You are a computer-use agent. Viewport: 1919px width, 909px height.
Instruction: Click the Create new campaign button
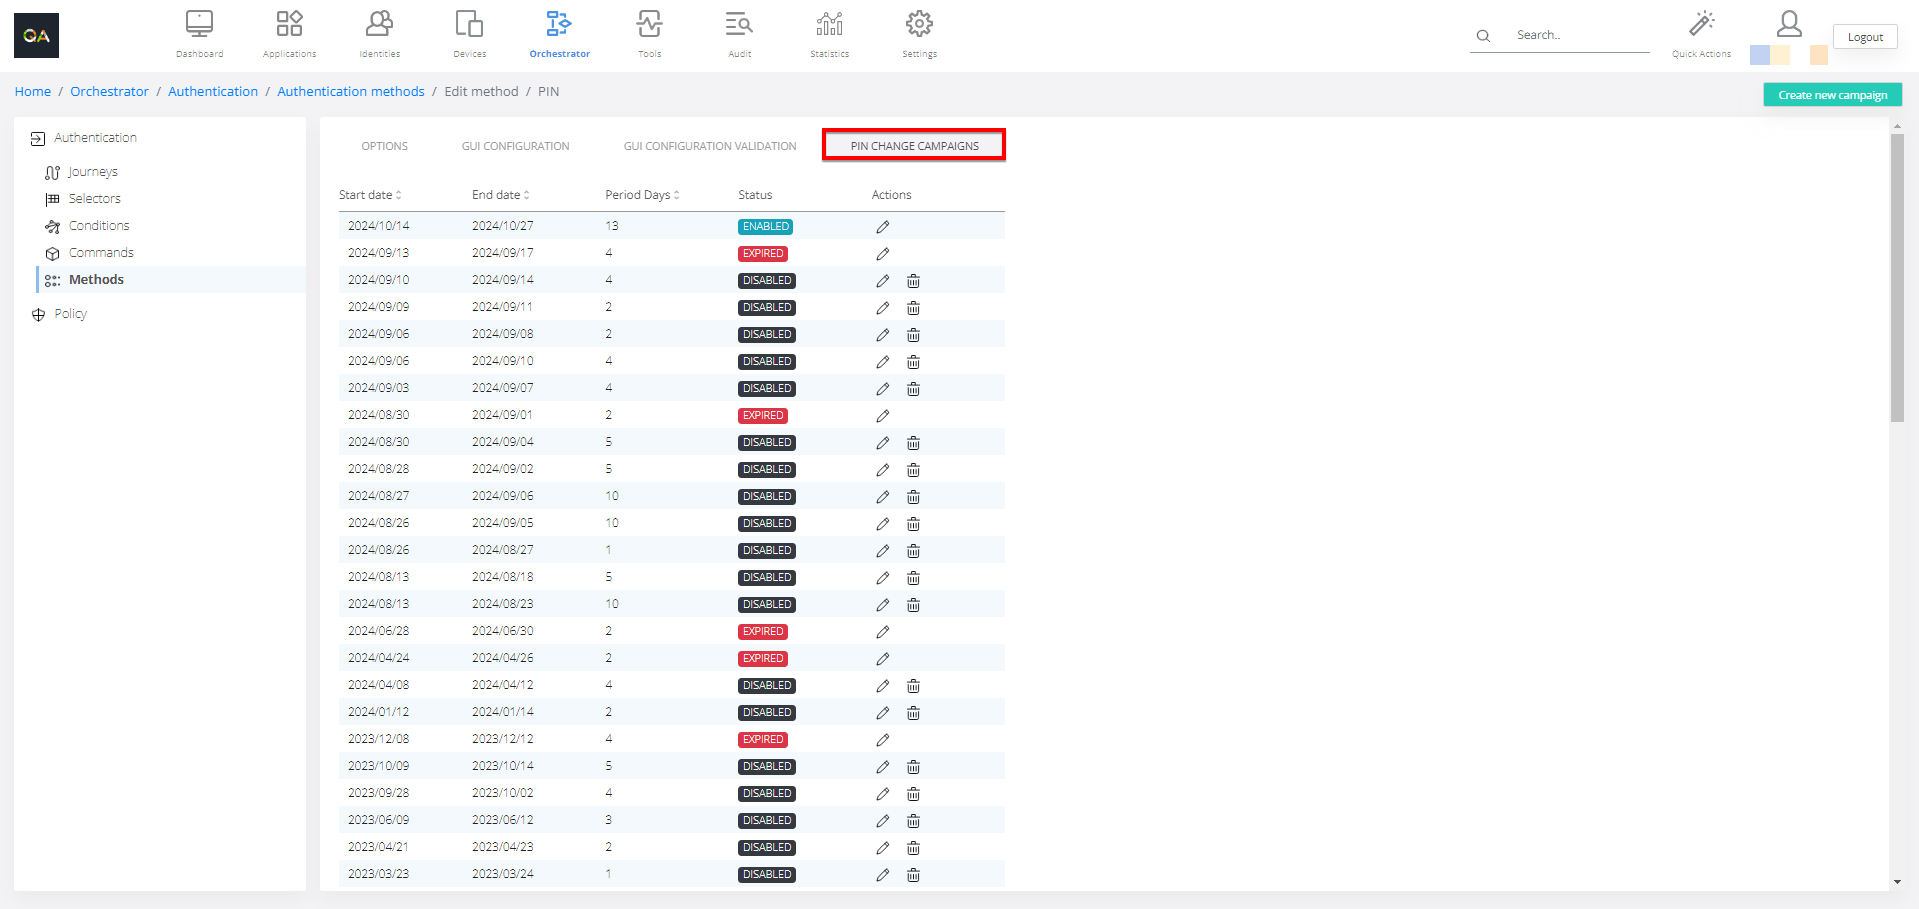pos(1832,95)
